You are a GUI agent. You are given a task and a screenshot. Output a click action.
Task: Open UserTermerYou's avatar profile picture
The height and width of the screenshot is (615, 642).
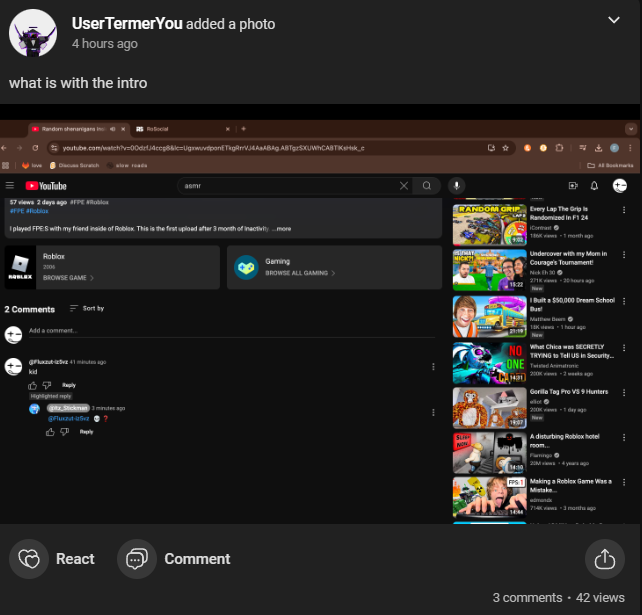pyautogui.click(x=33, y=33)
